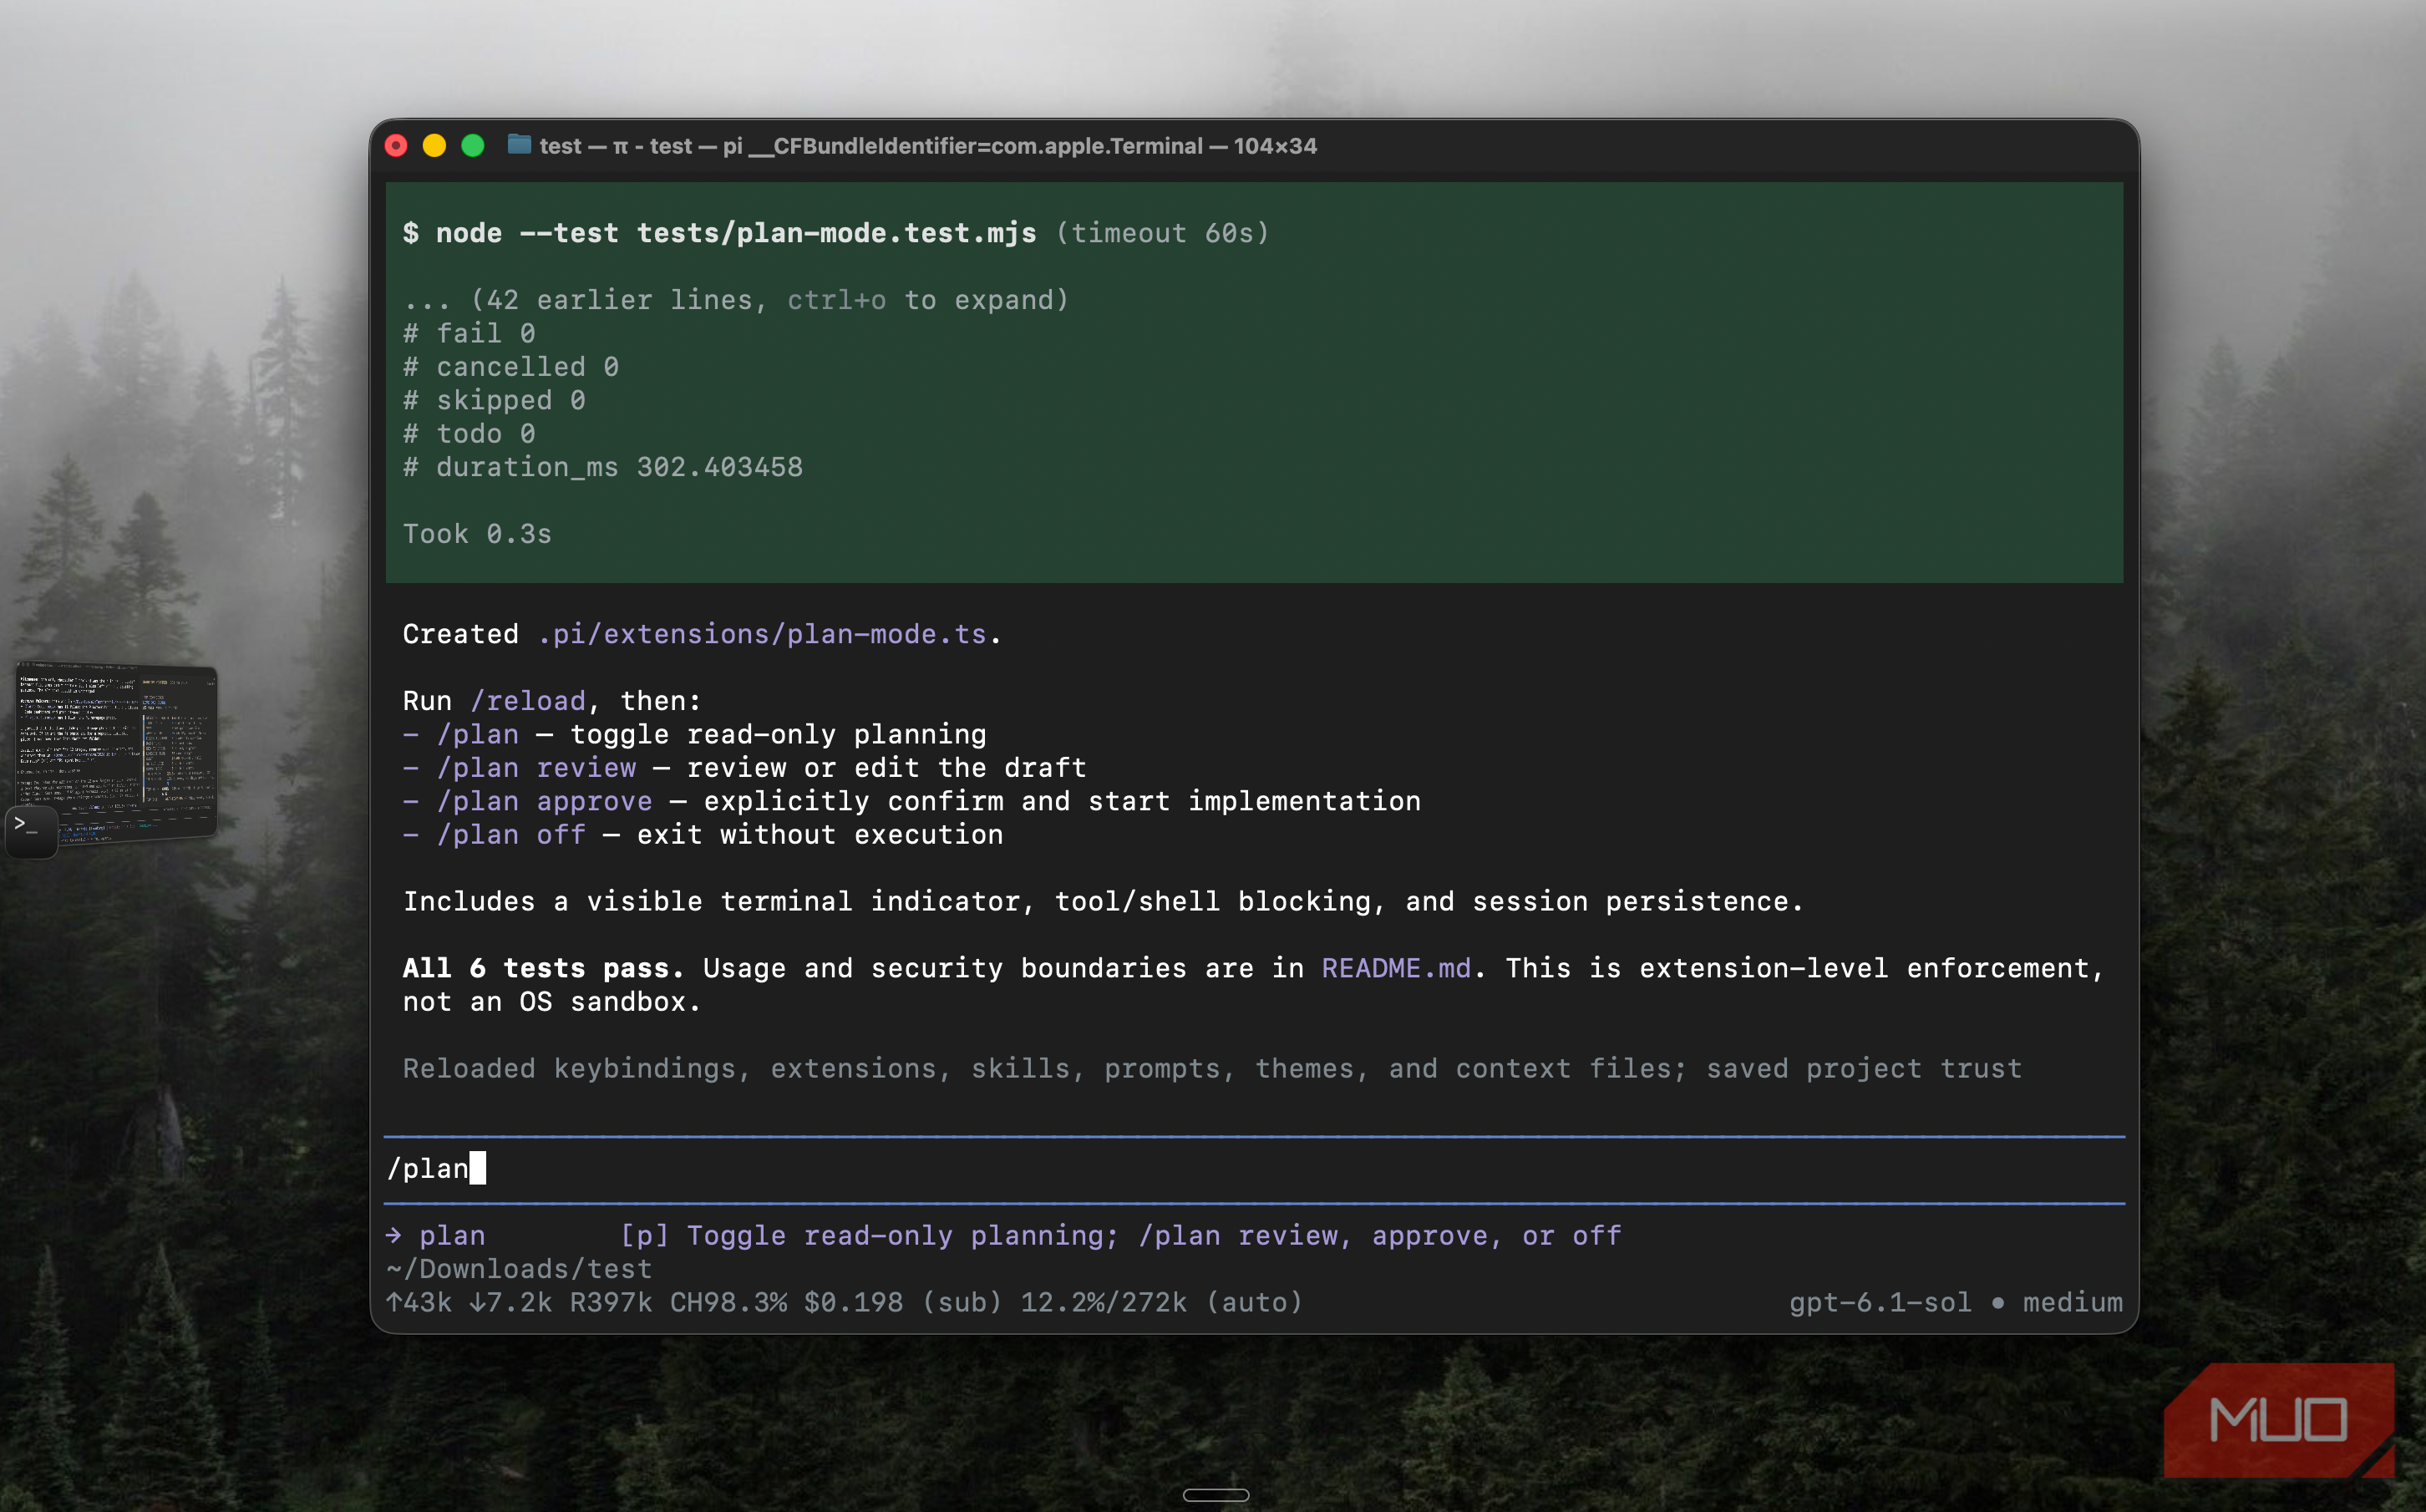2426x1512 pixels.
Task: Click the /plan command input line
Action: [x=1254, y=1168]
